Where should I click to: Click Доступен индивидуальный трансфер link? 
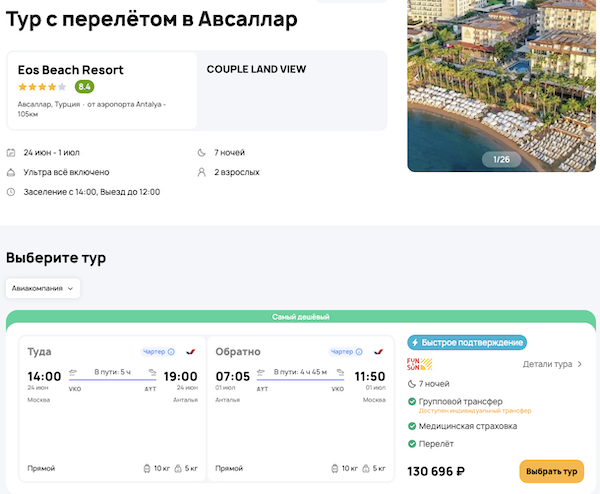click(475, 411)
